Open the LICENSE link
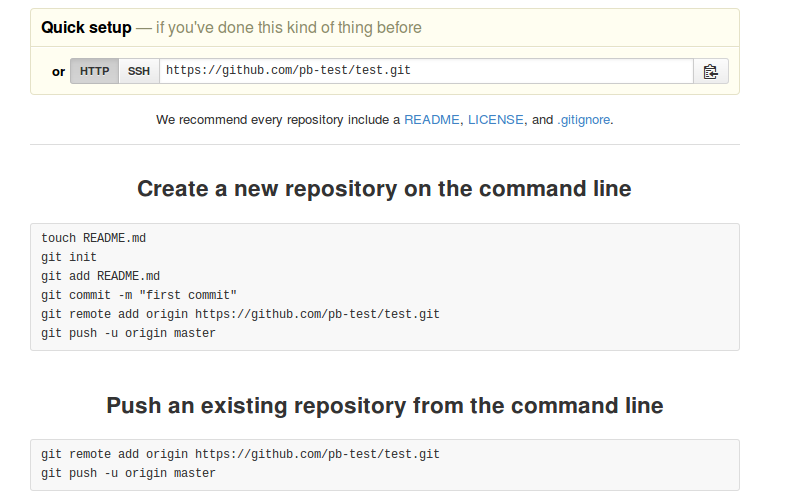The height and width of the screenshot is (500, 786). point(496,120)
